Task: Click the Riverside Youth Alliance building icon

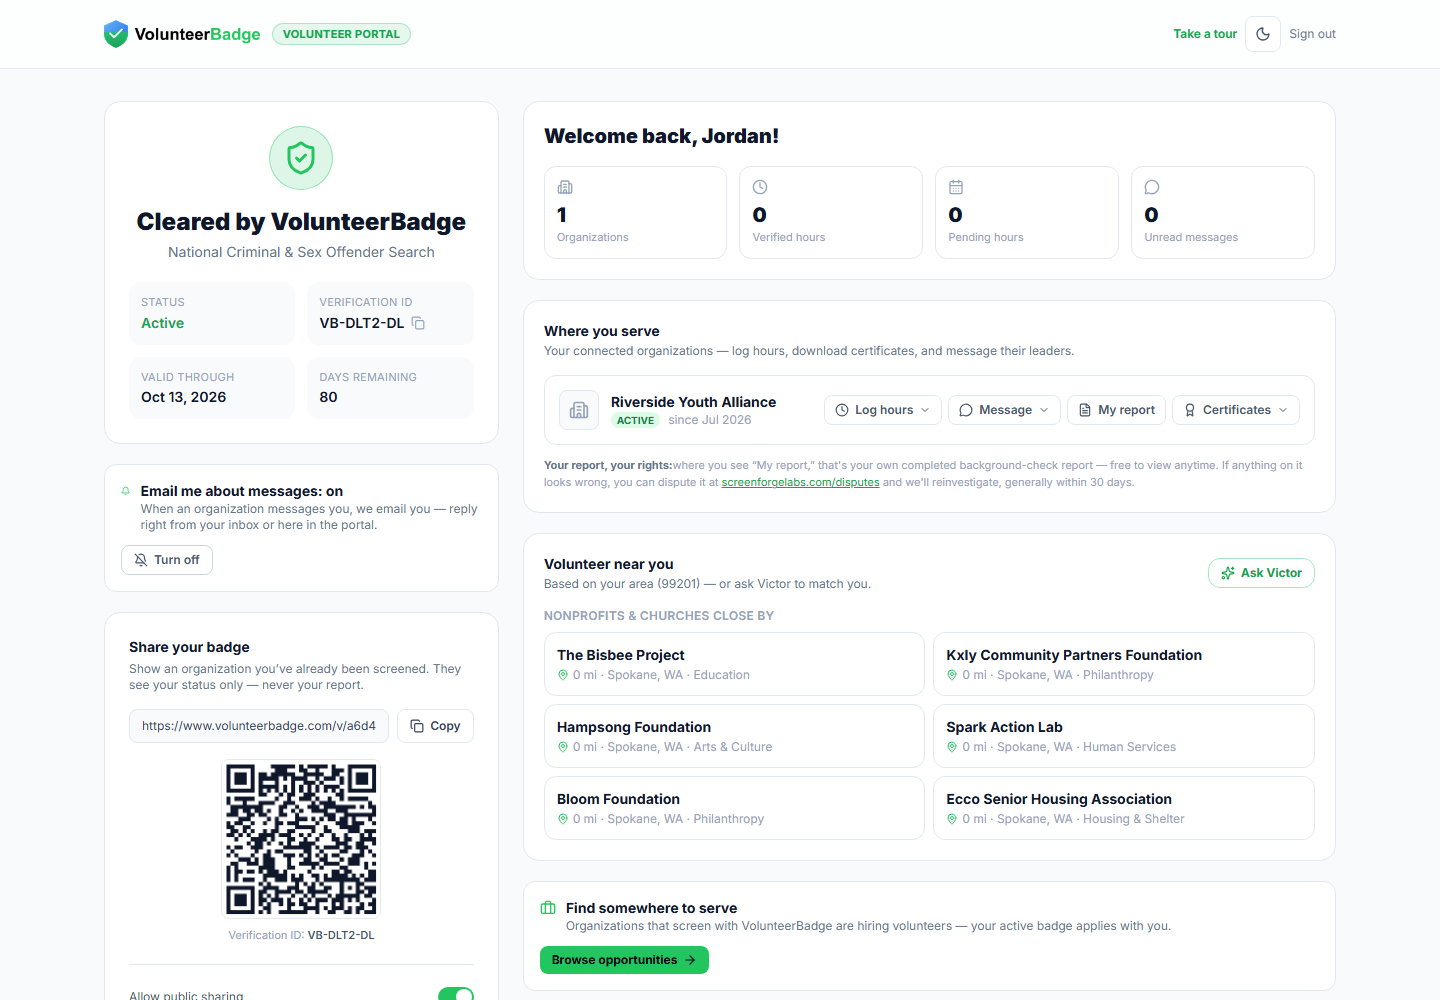Action: coord(579,410)
